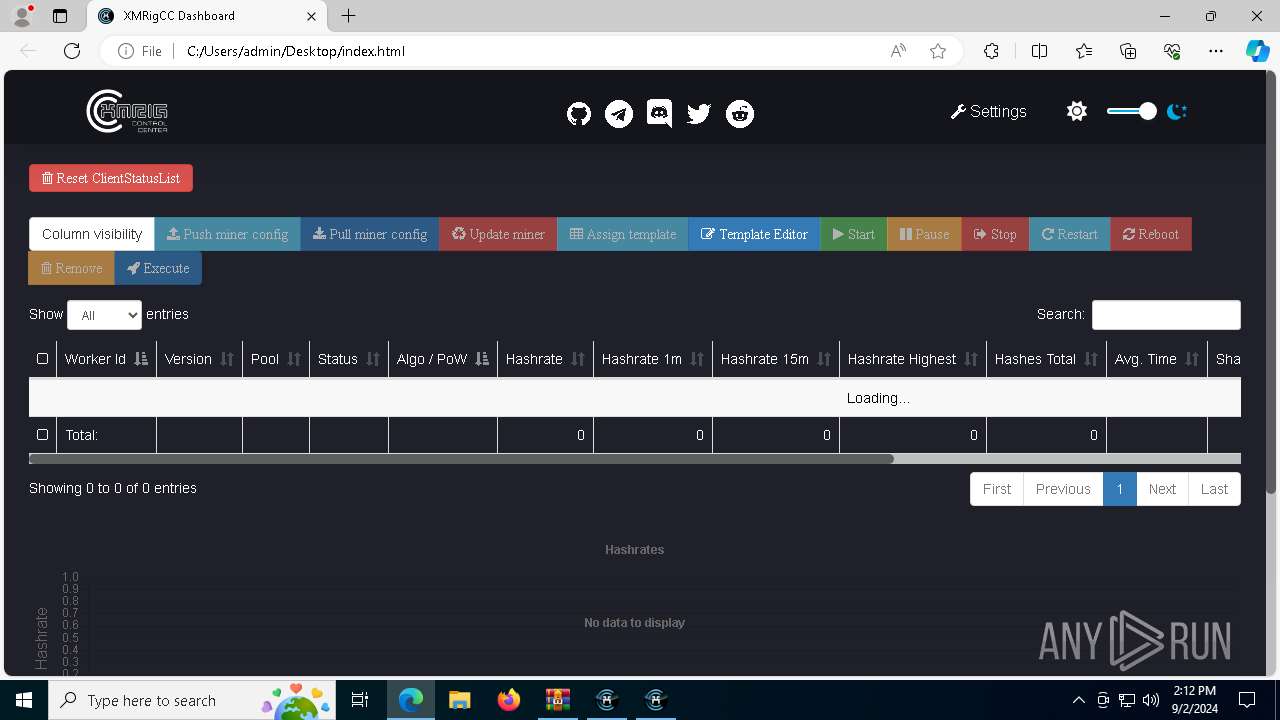
Task: Open Browser essentials icon
Action: tap(1172, 51)
